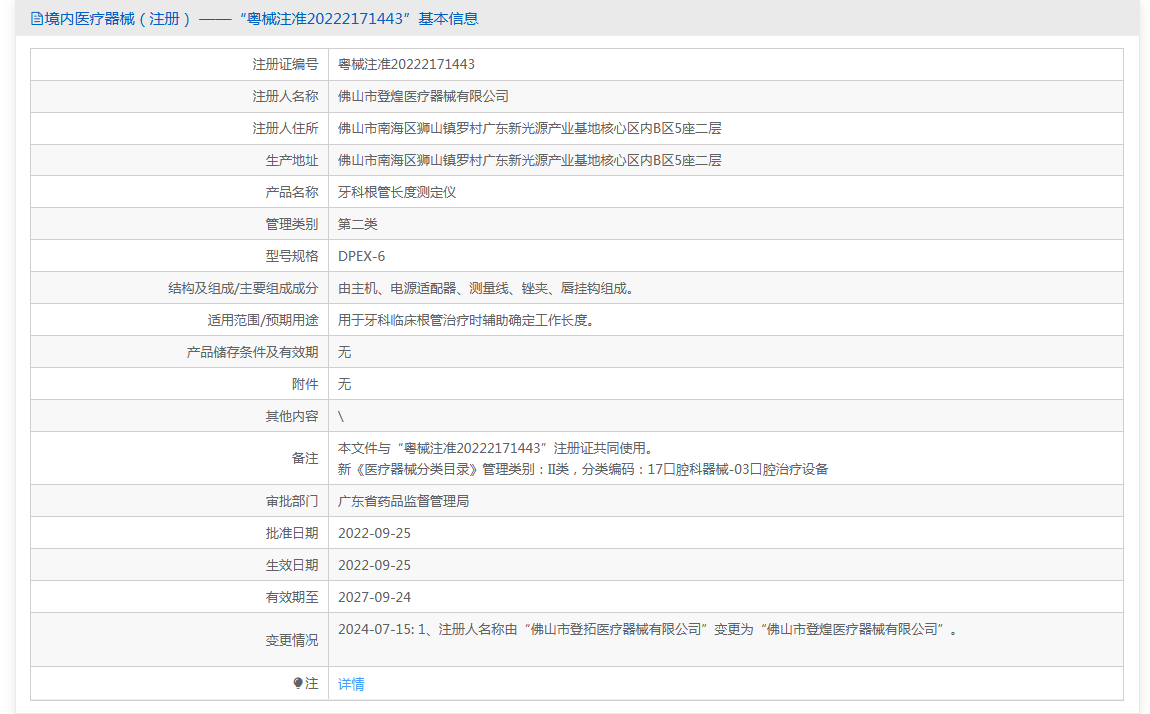This screenshot has height=714, width=1150.
Task: Click the lightbulb icon beside 注
Action: tap(298, 683)
